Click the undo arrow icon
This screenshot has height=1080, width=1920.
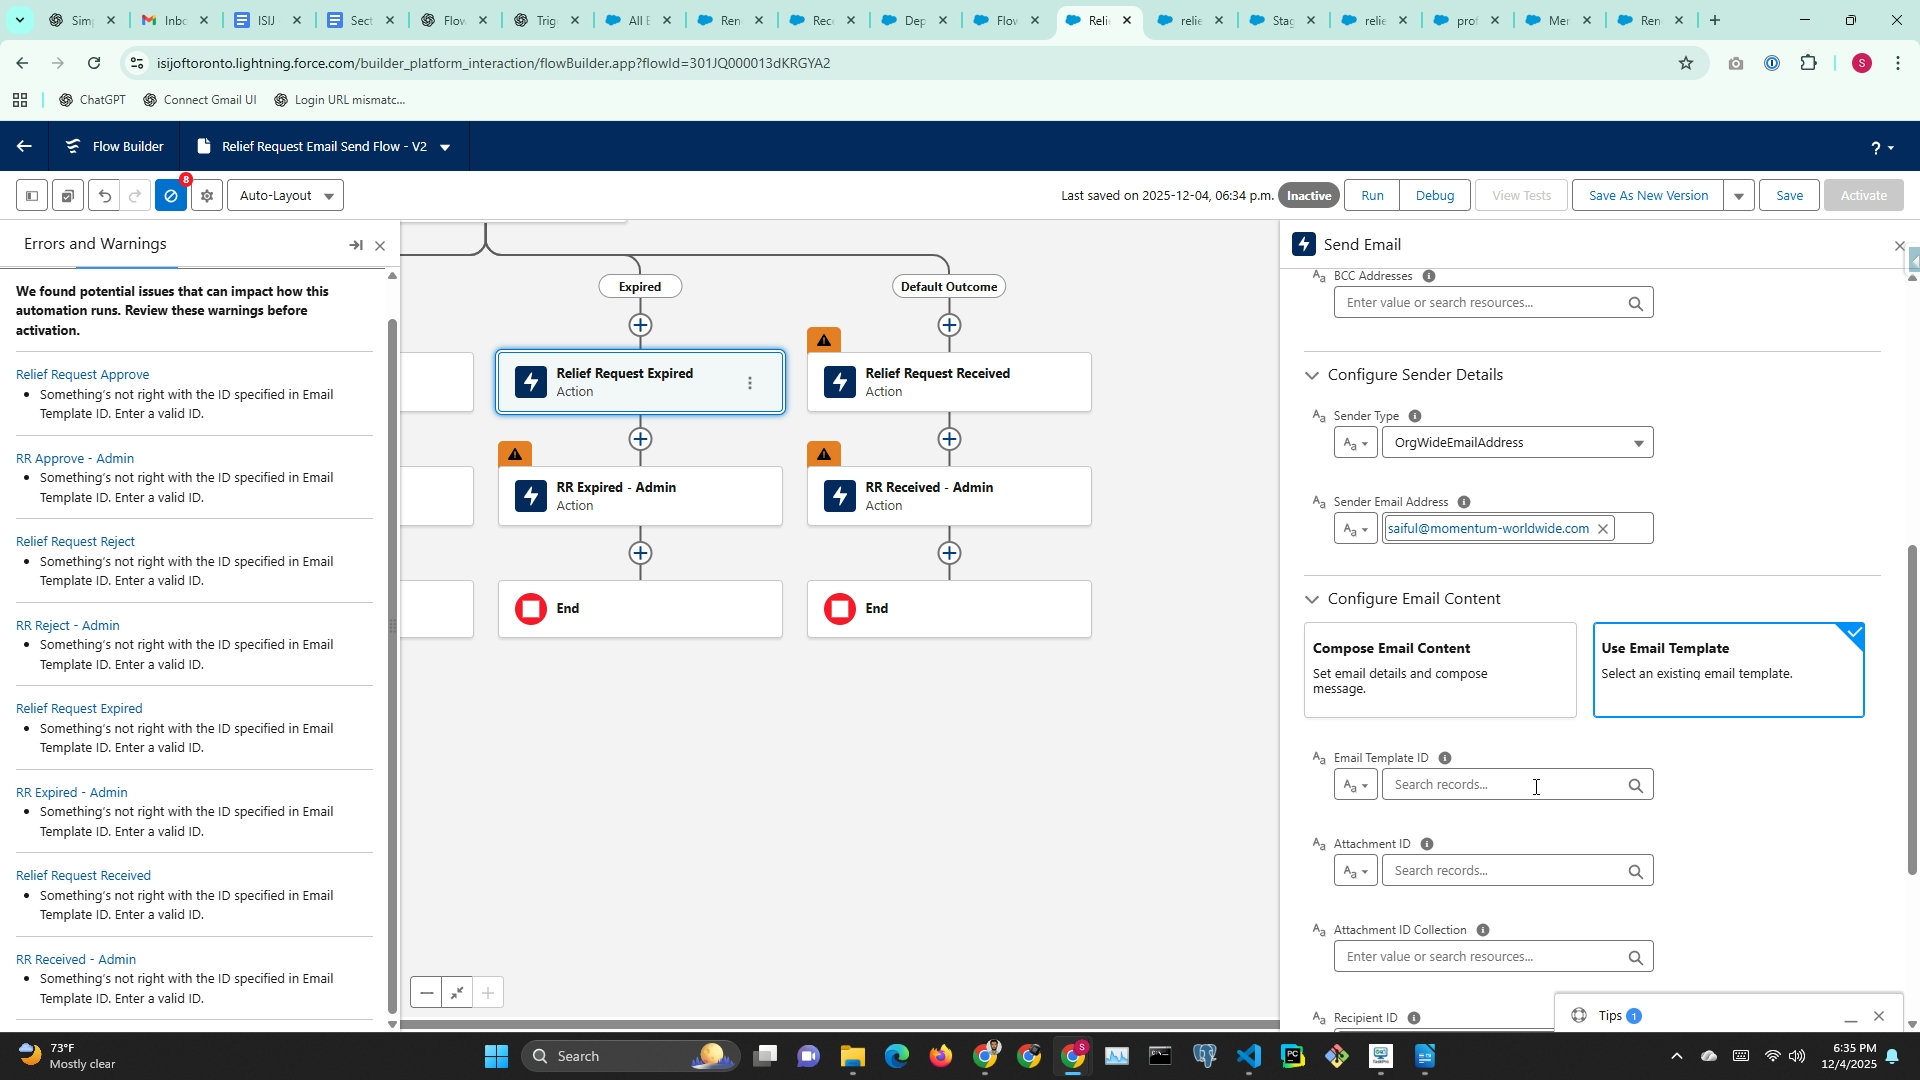pos(104,196)
